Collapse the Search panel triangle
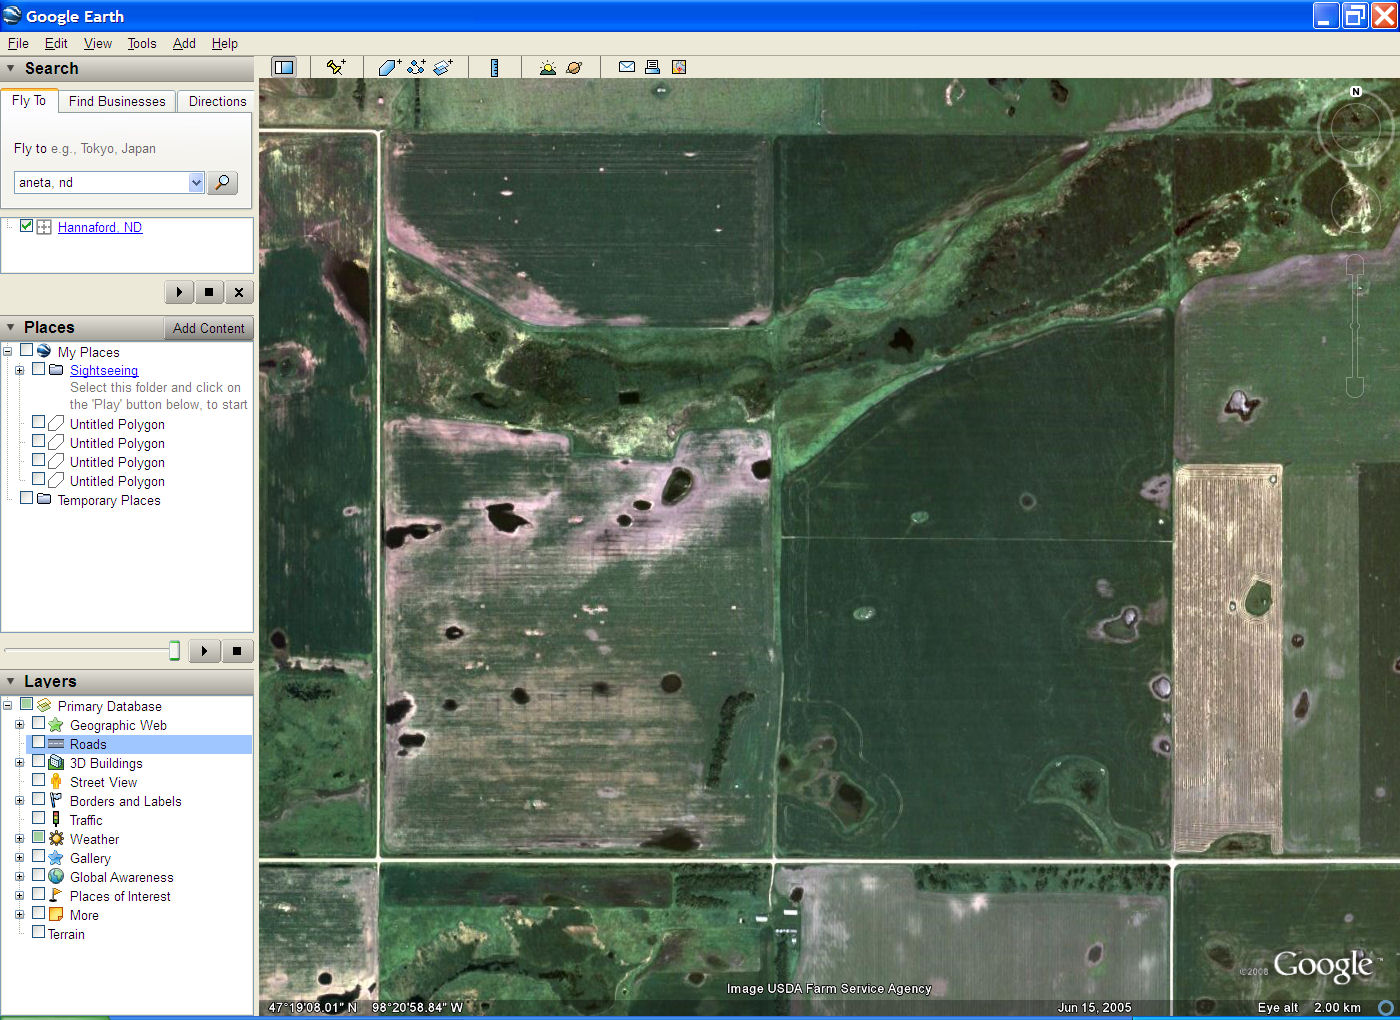The height and width of the screenshot is (1020, 1400). [x=11, y=68]
